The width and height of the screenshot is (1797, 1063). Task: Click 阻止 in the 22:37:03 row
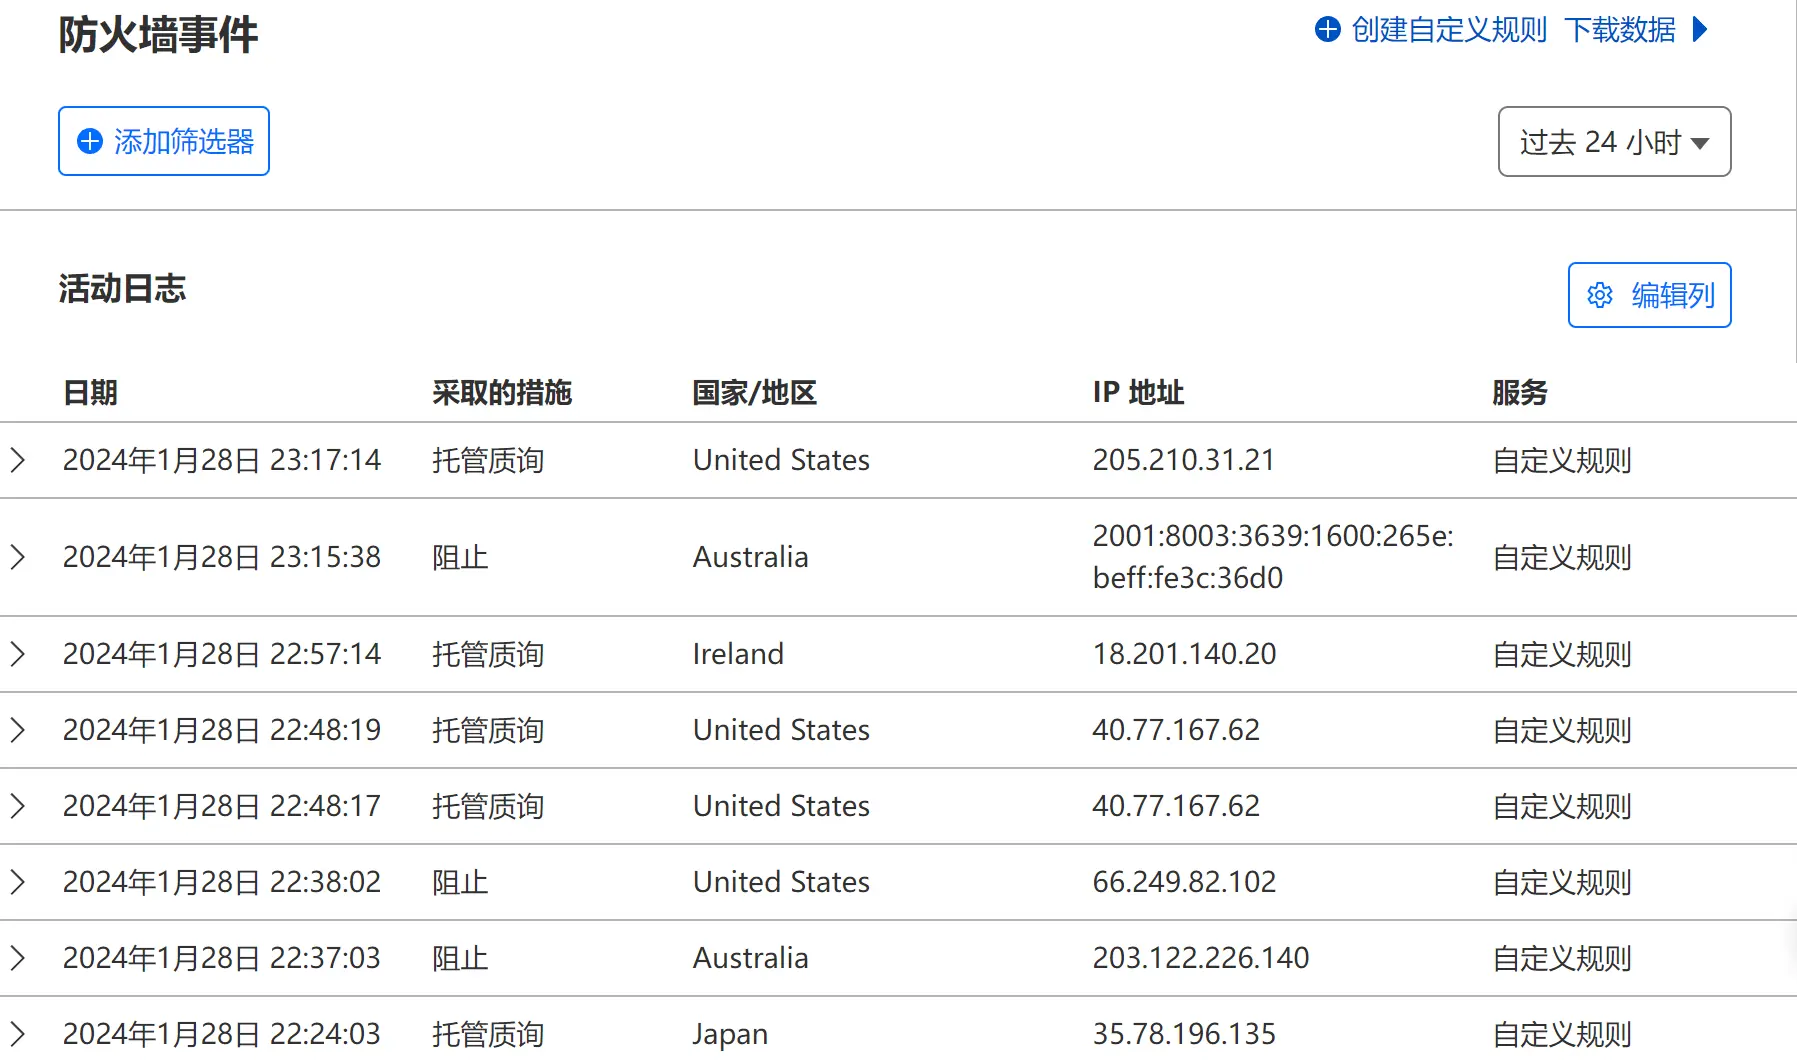click(460, 958)
